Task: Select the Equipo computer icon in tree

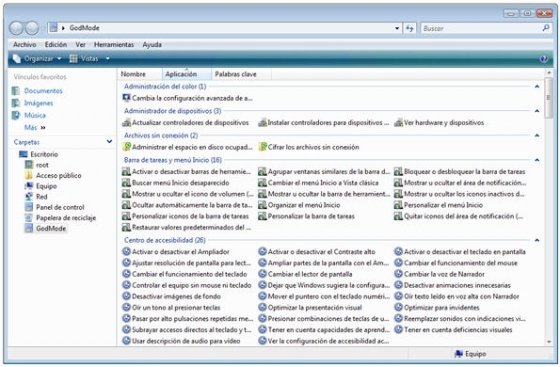Action: pos(29,186)
